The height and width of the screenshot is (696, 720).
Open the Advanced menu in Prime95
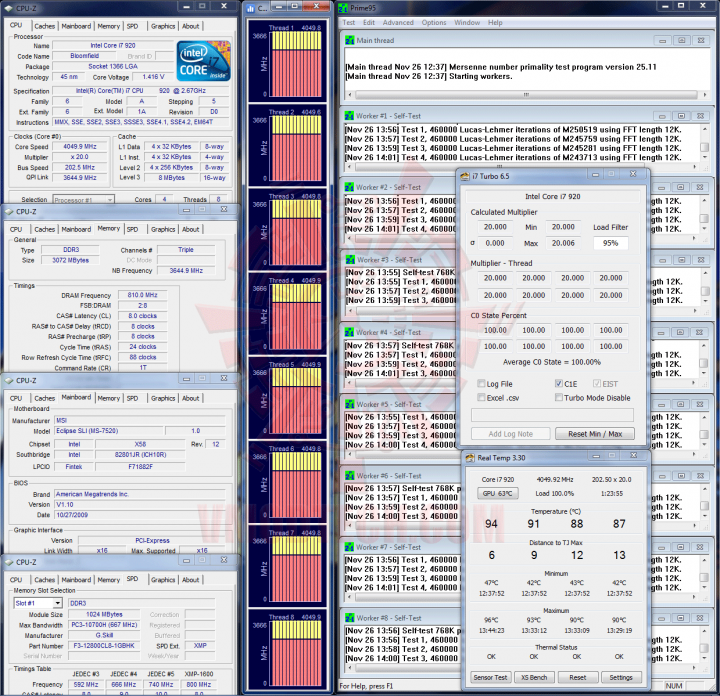coord(398,22)
